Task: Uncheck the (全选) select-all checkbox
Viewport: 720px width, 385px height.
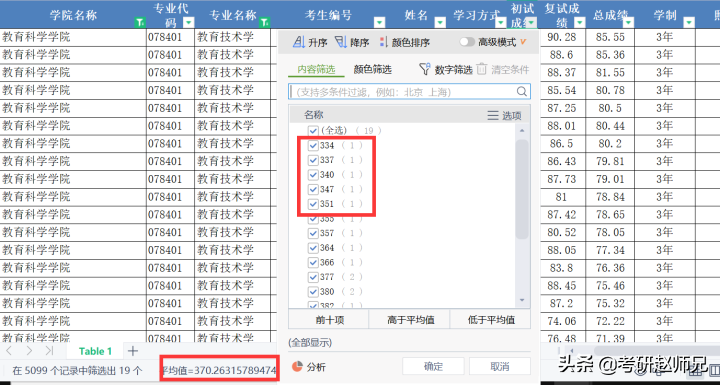Action: [314, 130]
